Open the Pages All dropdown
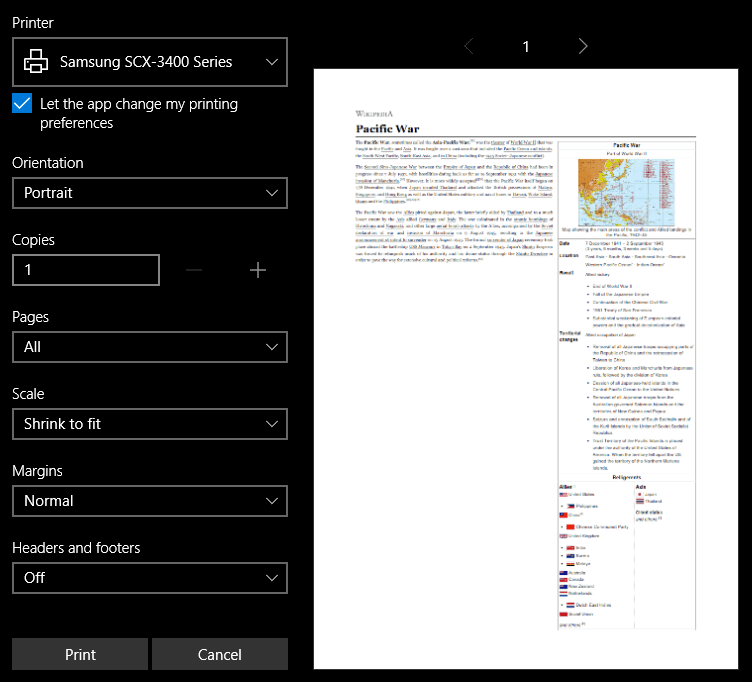 (x=150, y=347)
